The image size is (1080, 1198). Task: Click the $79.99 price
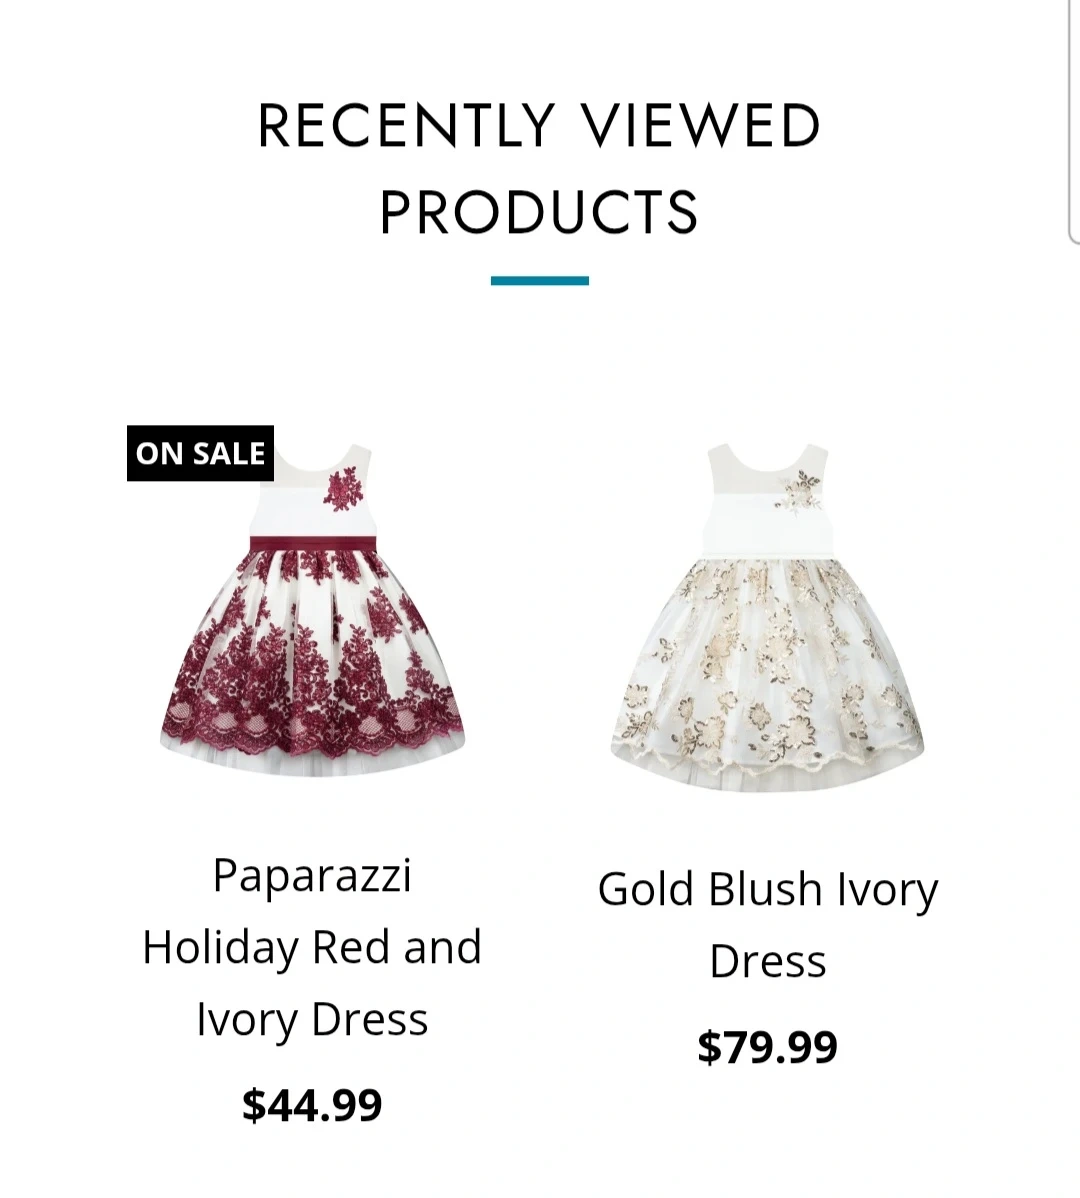pos(768,1047)
